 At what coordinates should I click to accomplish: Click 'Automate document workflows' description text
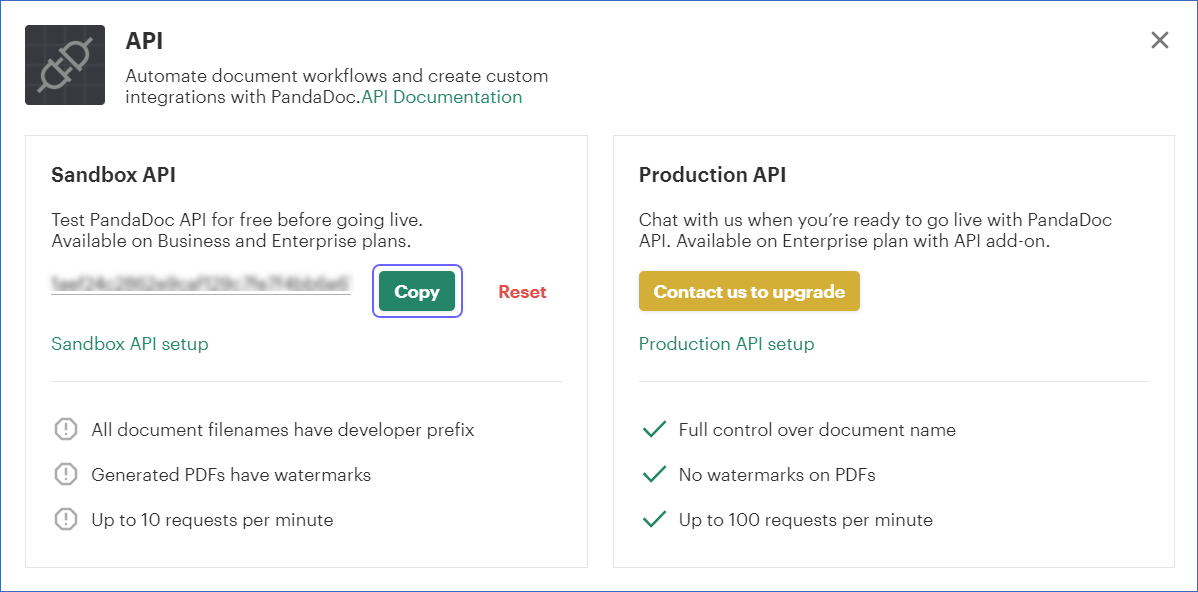(x=337, y=86)
